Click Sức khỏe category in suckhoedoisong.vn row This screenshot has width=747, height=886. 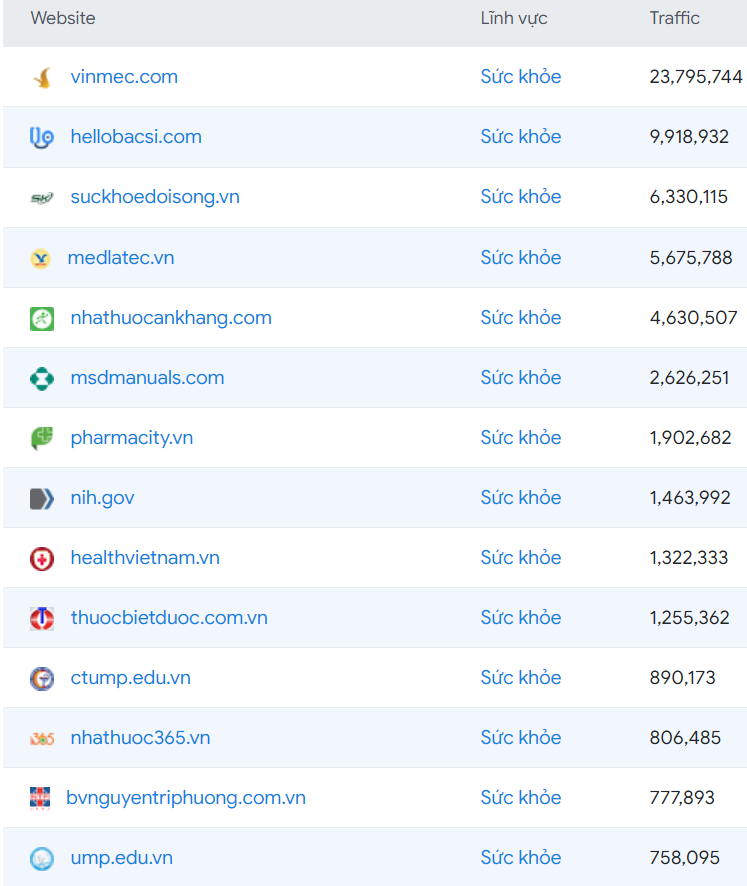521,196
